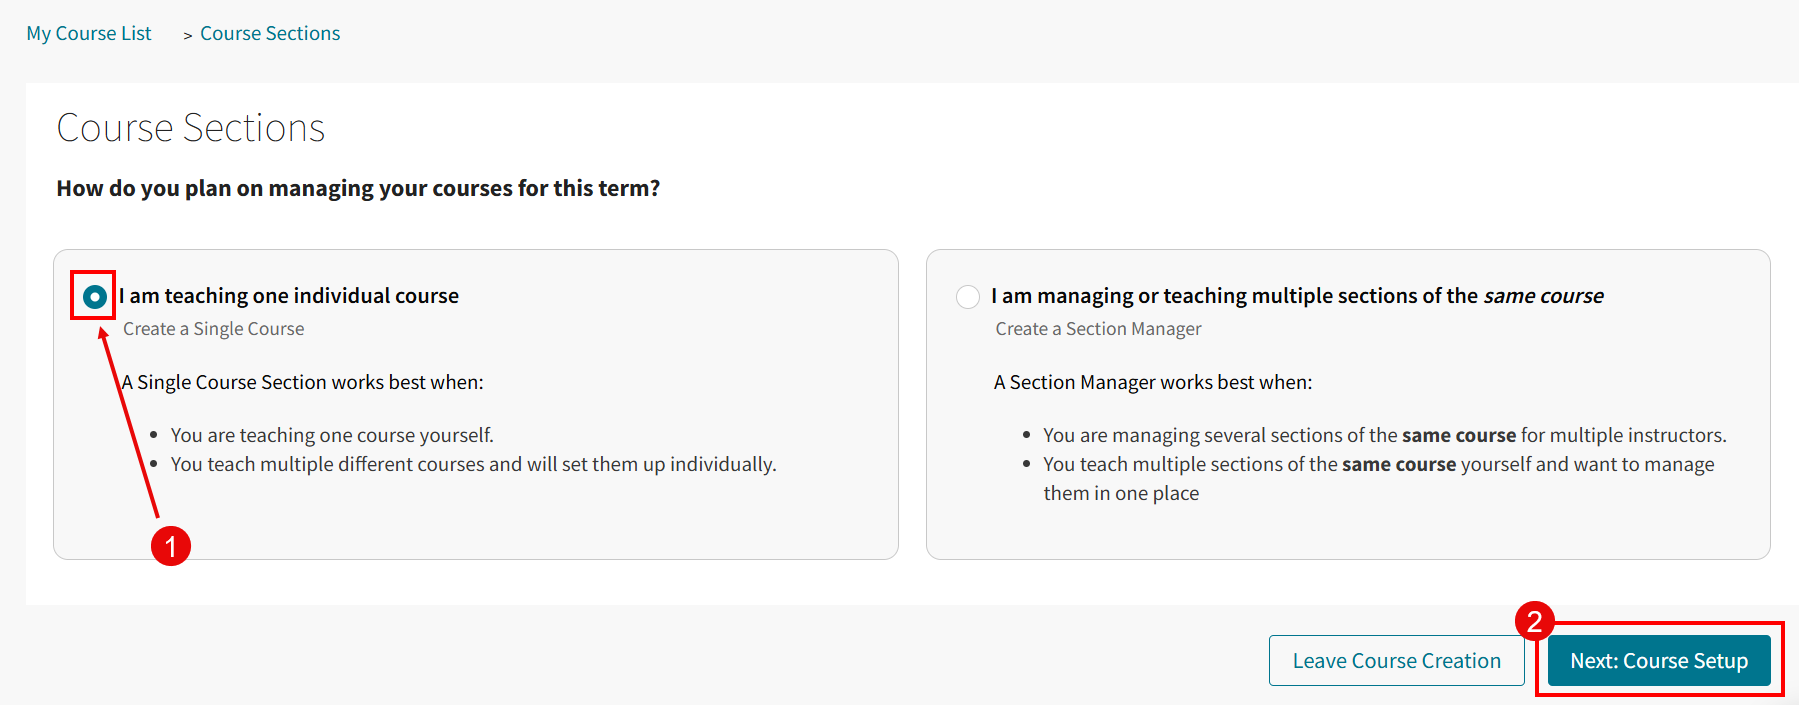The image size is (1799, 705).
Task: Click the Section Manager works best description
Action: click(x=1153, y=382)
